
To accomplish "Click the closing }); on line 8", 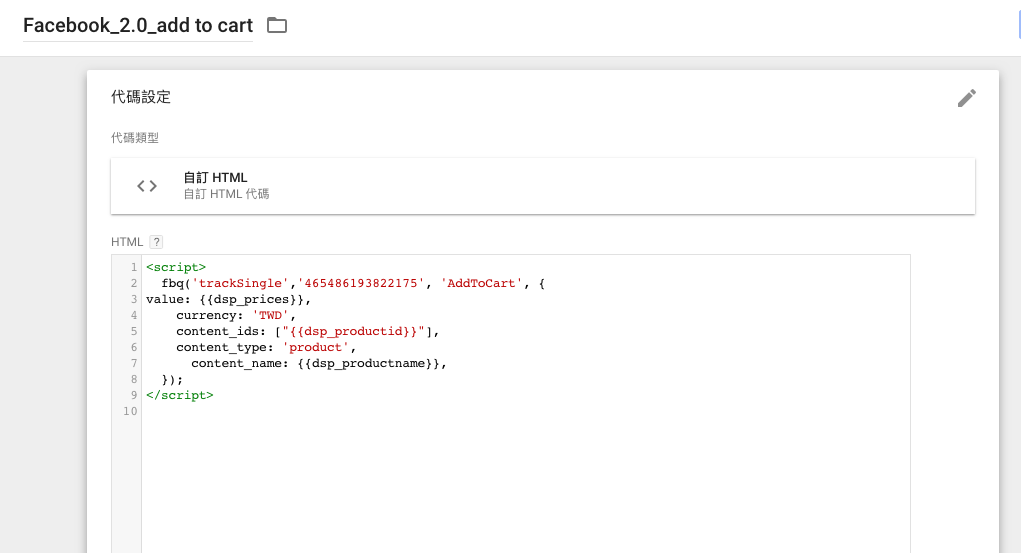I will pyautogui.click(x=172, y=379).
